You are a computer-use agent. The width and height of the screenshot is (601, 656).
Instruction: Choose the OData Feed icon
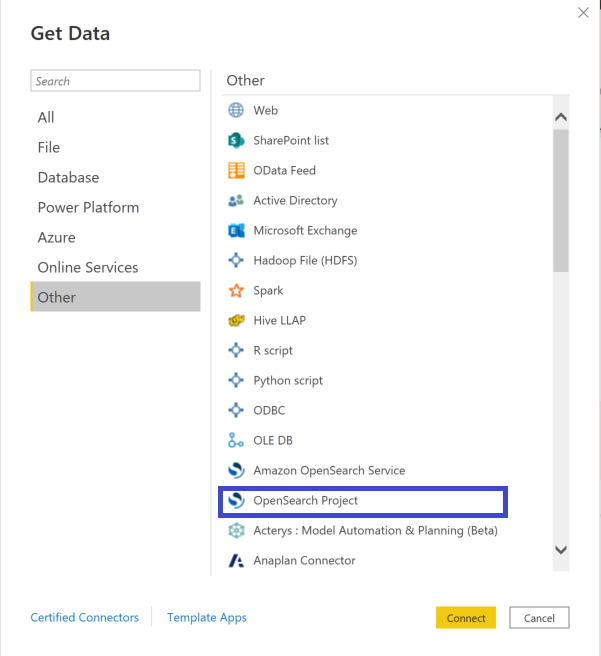pyautogui.click(x=236, y=171)
